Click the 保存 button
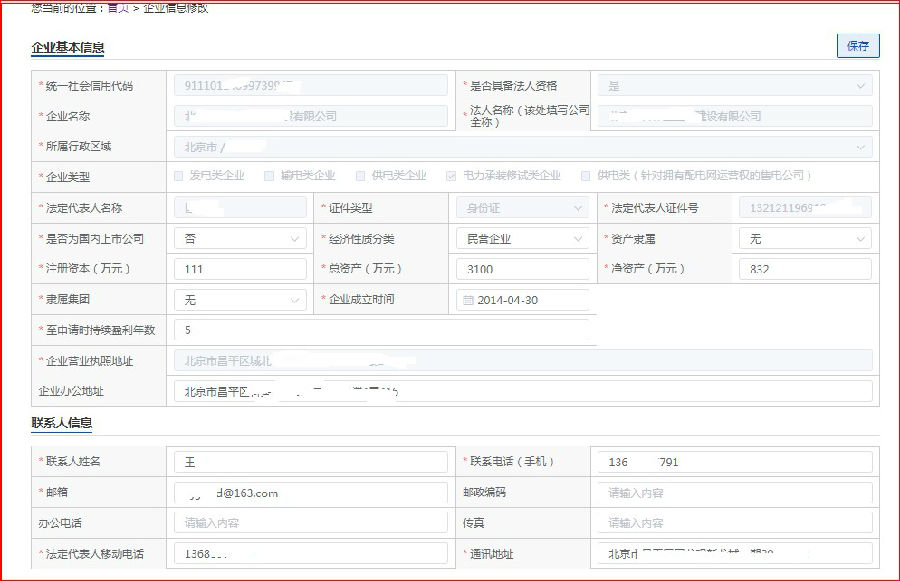 857,46
